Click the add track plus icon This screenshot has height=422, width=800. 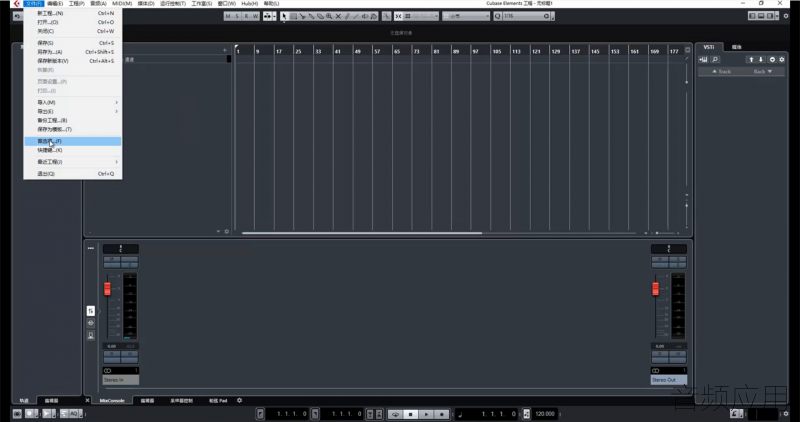(224, 50)
